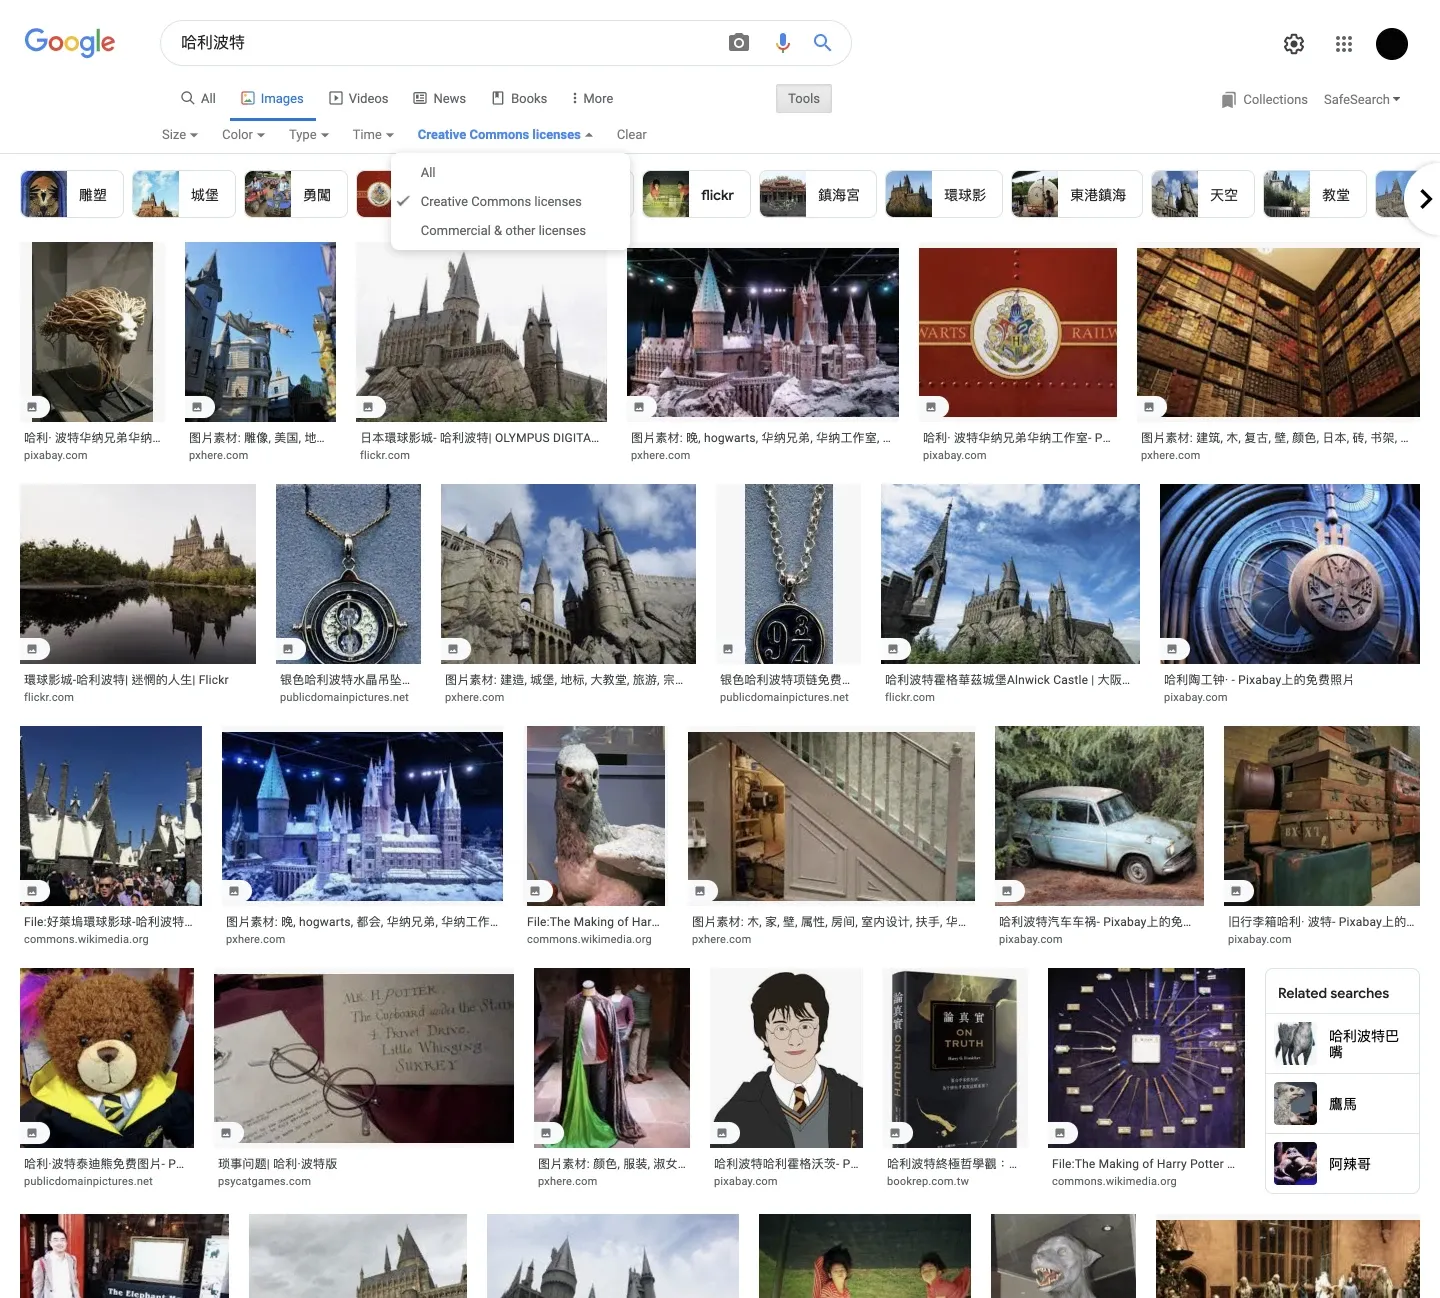Open the Collections bookmark link

(1264, 100)
